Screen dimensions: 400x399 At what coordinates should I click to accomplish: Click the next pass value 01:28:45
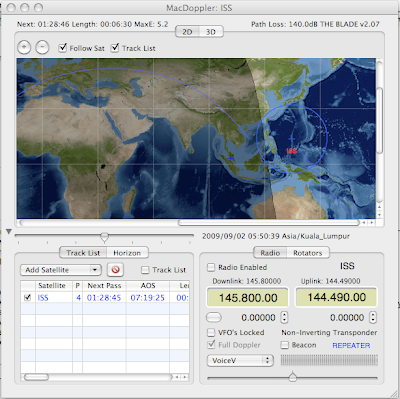(104, 297)
